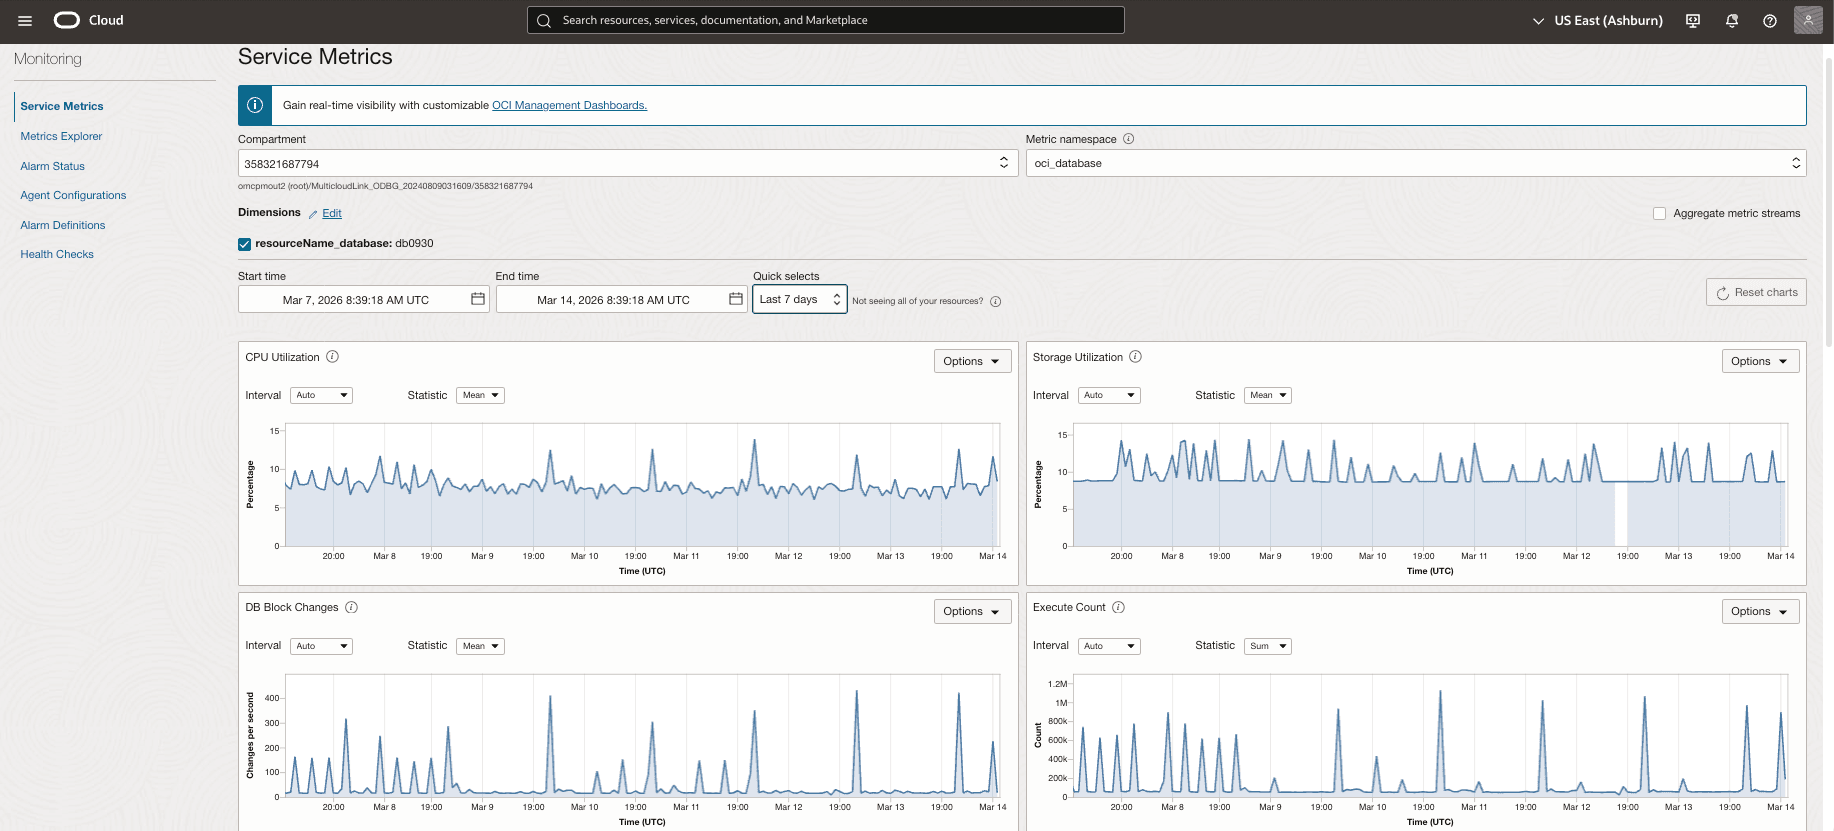Image resolution: width=1834 pixels, height=831 pixels.
Task: Open the help question mark menu
Action: pyautogui.click(x=1770, y=20)
